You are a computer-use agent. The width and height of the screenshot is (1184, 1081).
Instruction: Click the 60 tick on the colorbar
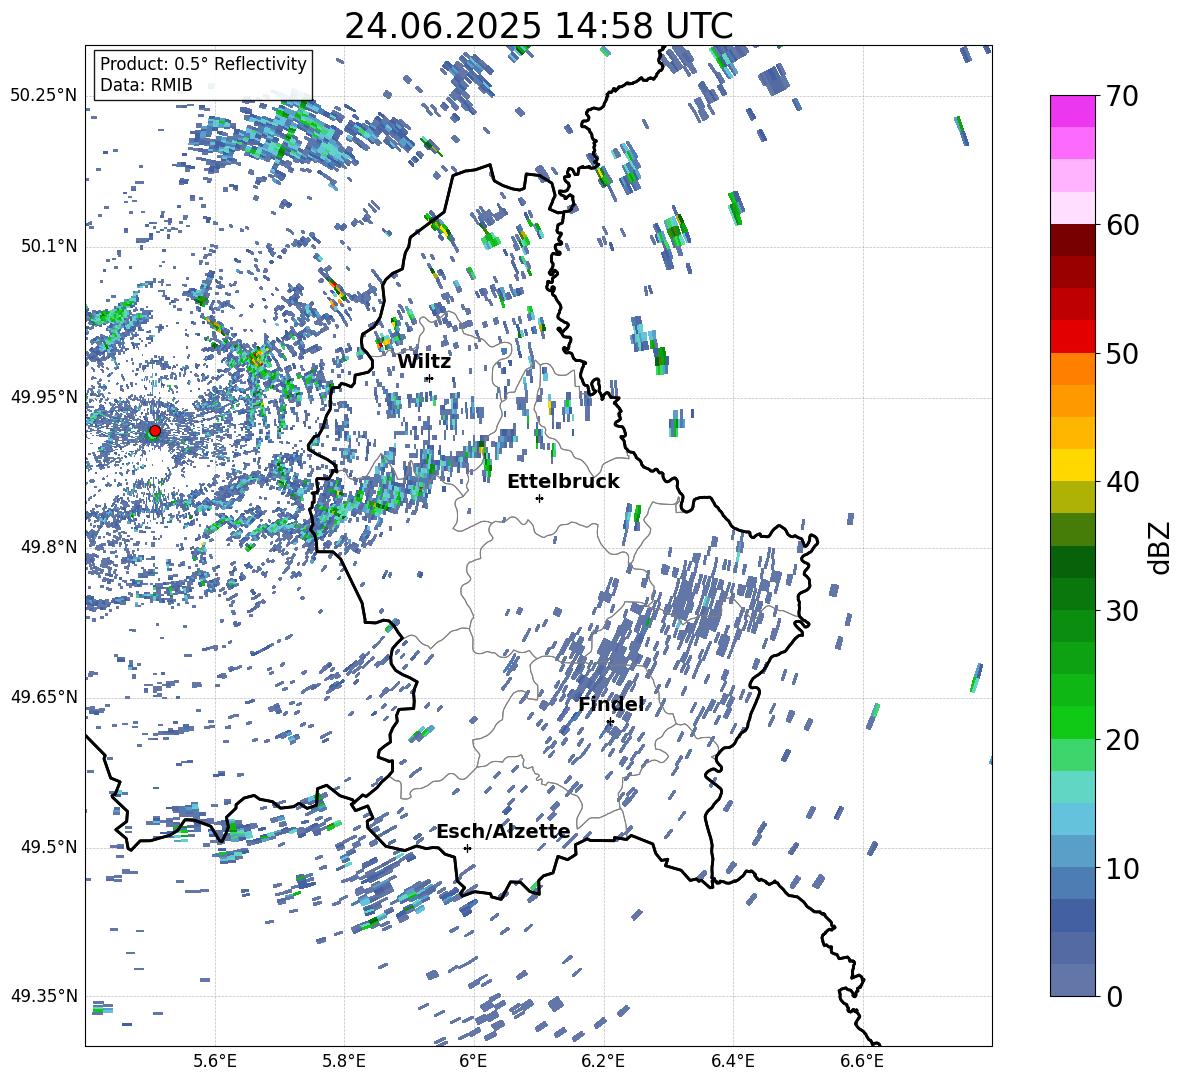pyautogui.click(x=1121, y=225)
